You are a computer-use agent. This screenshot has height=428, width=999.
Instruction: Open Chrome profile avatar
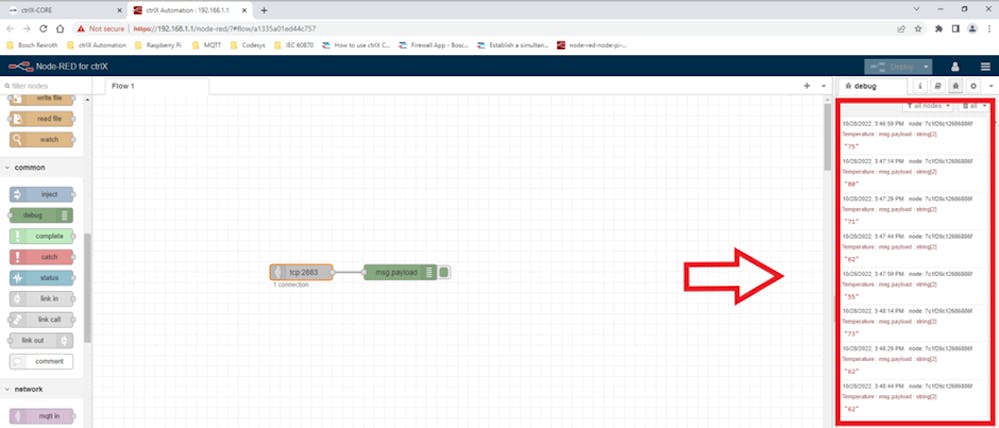972,29
